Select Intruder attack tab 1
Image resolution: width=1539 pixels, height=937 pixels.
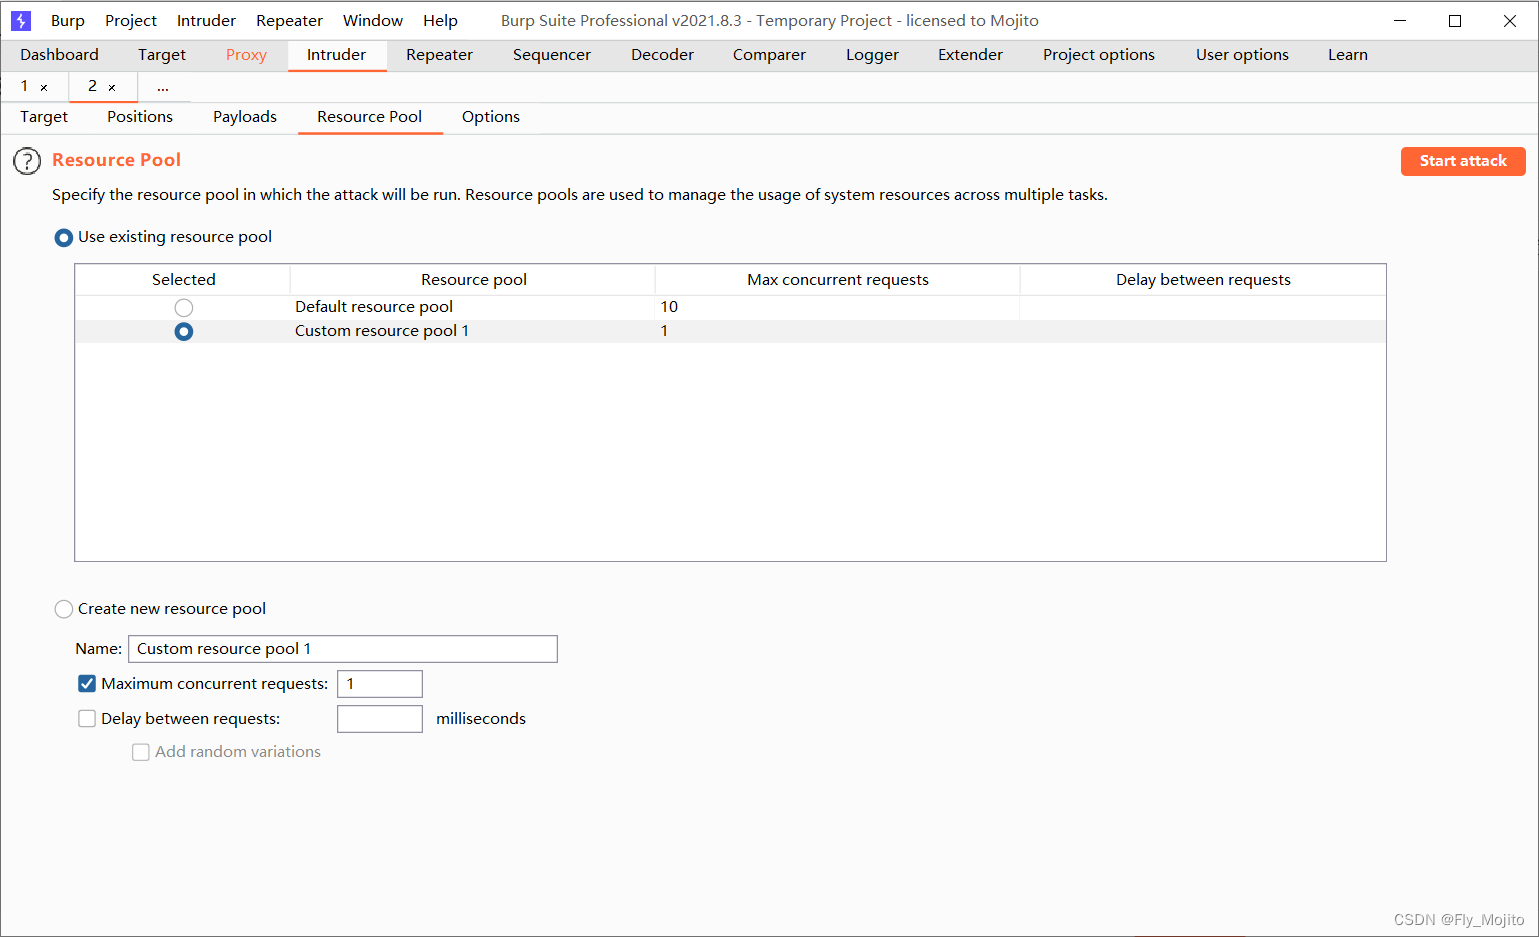25,86
